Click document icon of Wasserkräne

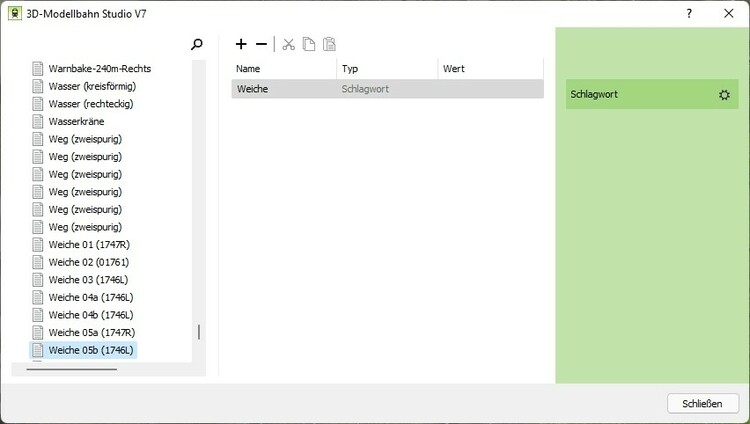coord(38,121)
